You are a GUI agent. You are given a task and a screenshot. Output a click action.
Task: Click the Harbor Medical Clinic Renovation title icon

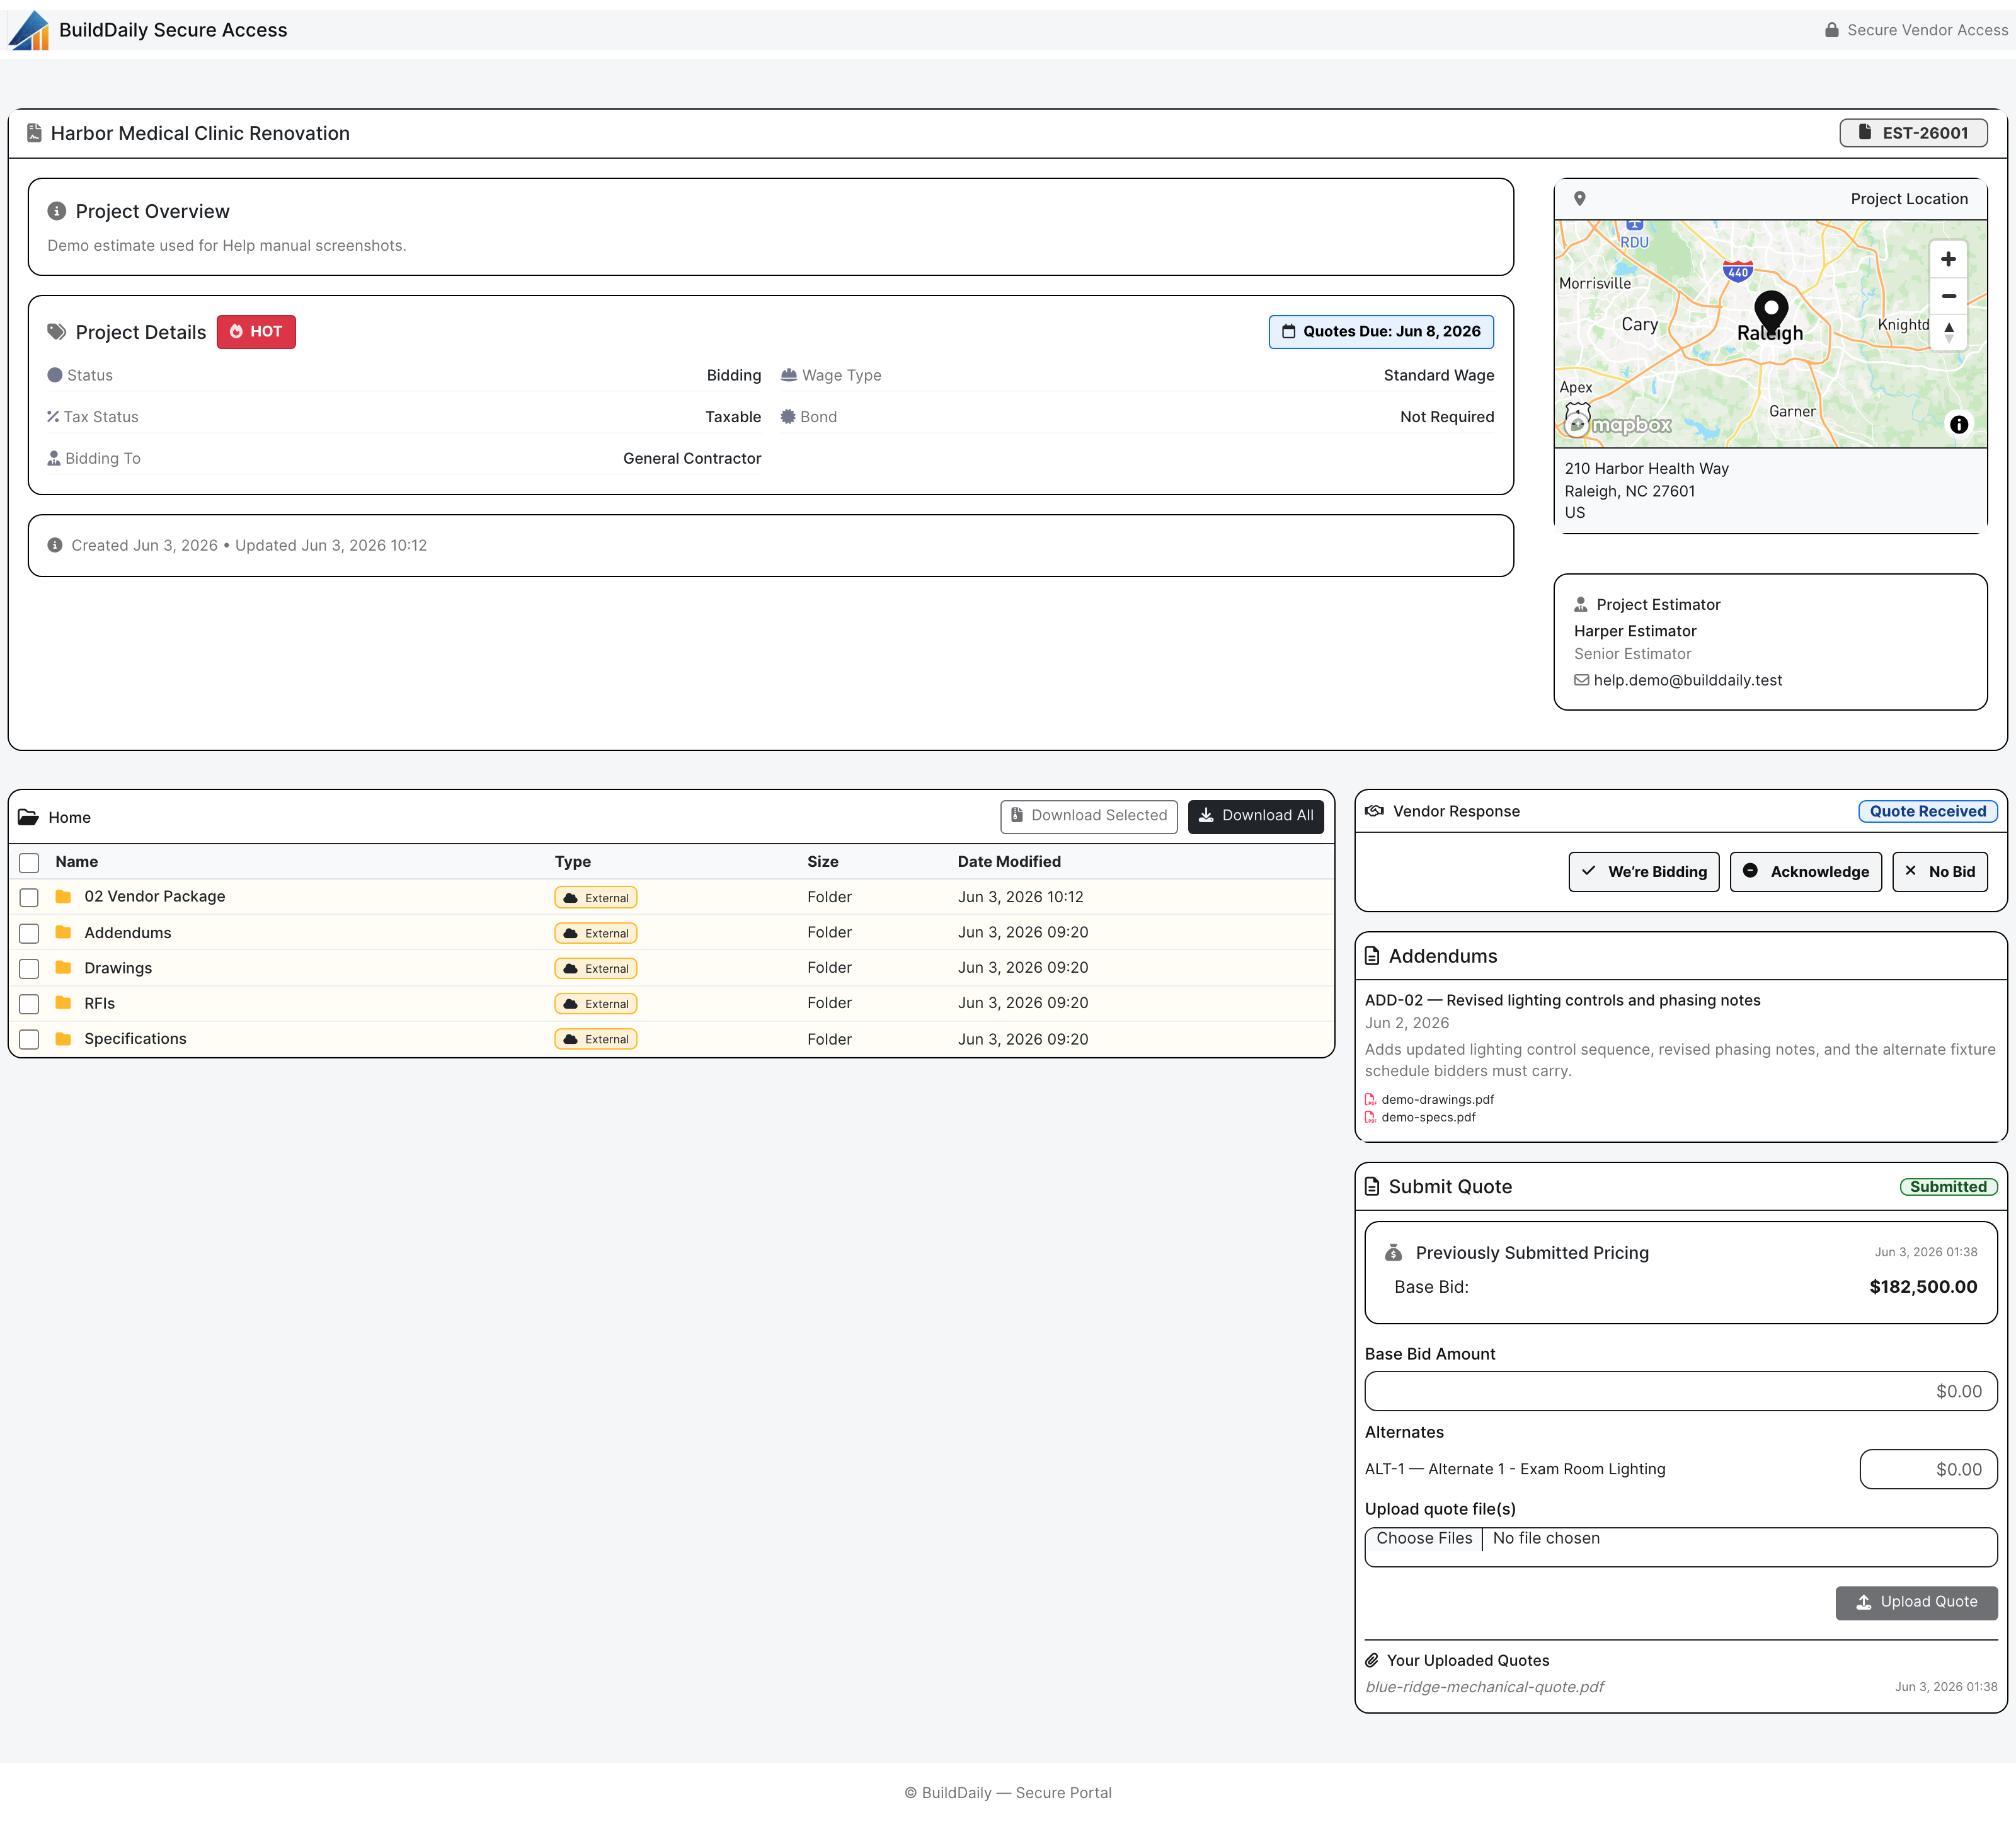coord(34,133)
